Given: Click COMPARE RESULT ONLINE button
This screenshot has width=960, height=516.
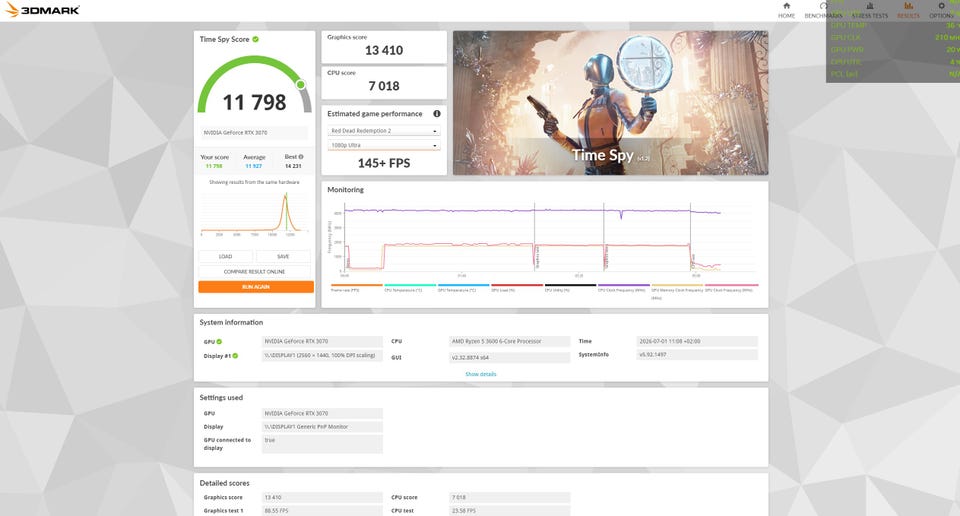Looking at the screenshot, I should tap(254, 272).
